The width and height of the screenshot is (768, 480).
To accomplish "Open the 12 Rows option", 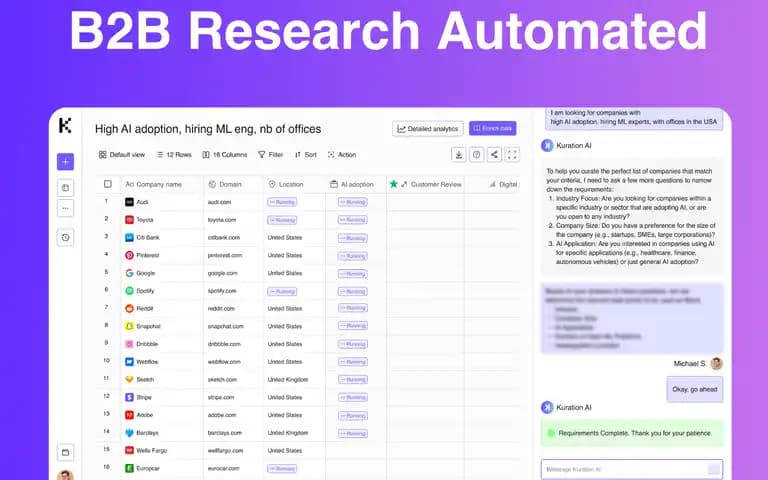I will pyautogui.click(x=174, y=155).
